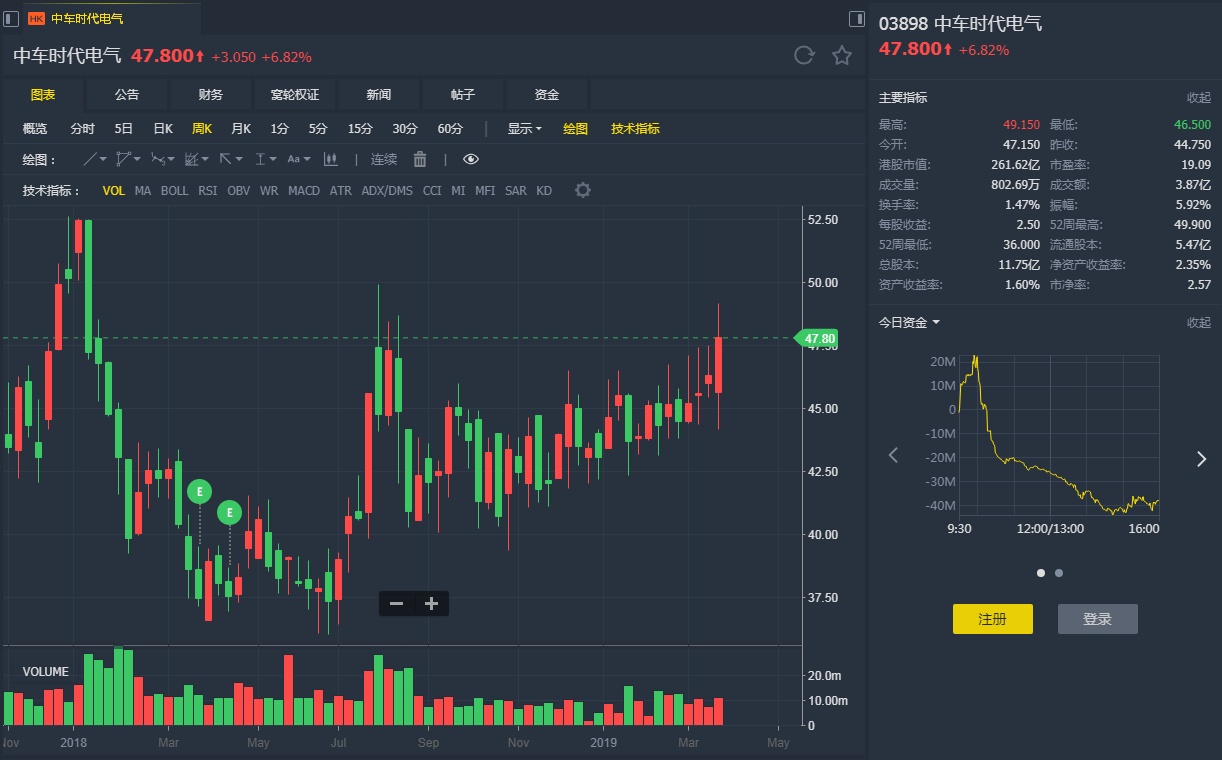Click the first E earnings marker
Screen dimensions: 1222x760
coord(200,491)
